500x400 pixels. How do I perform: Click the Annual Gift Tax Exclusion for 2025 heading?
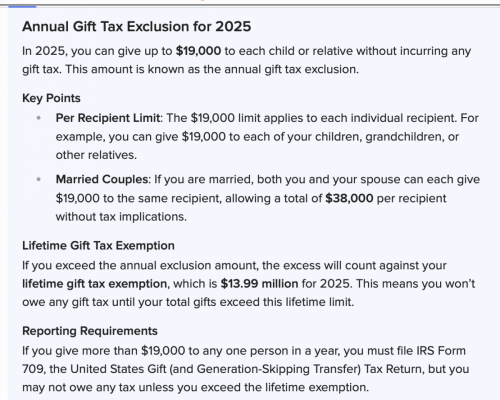coord(137,27)
